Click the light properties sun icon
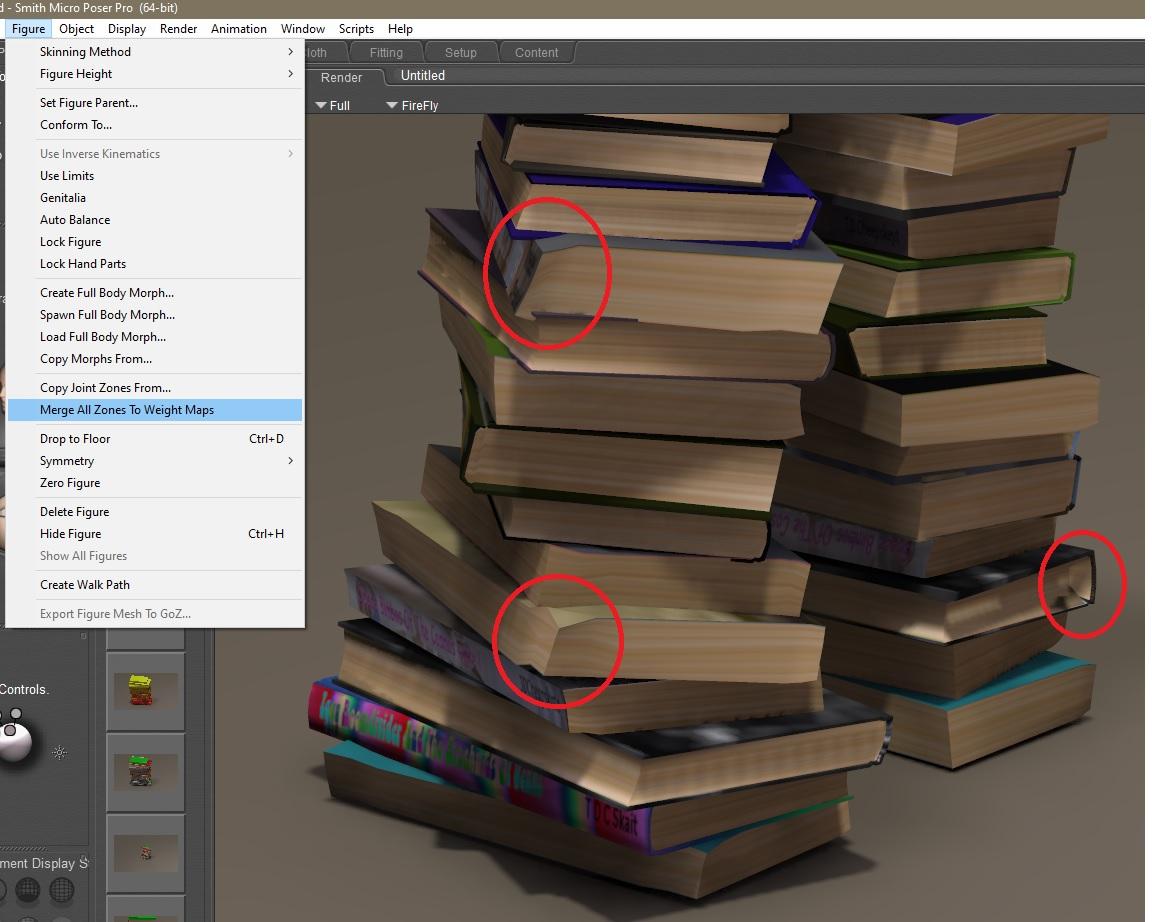This screenshot has height=922, width=1152. 60,752
